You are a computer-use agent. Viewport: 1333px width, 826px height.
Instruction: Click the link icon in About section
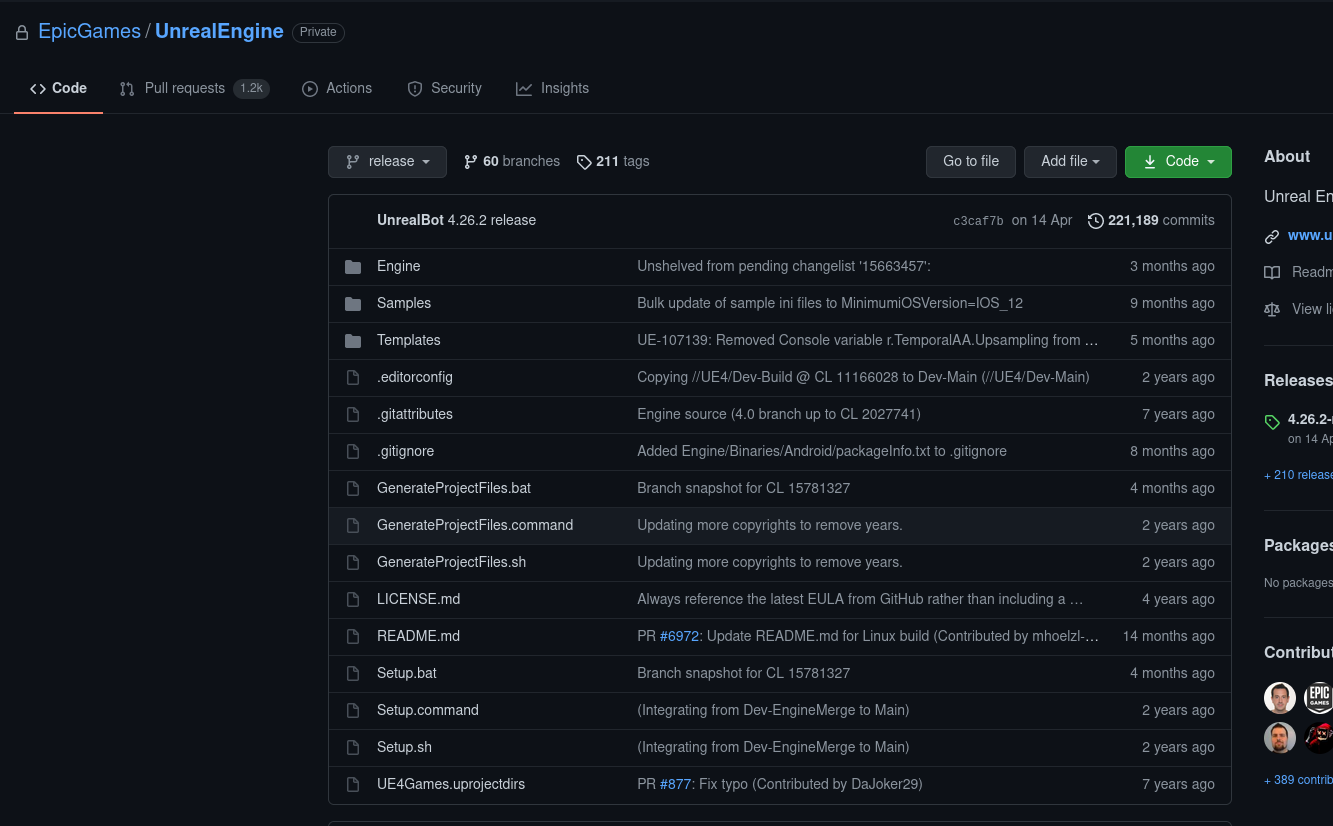pyautogui.click(x=1272, y=237)
